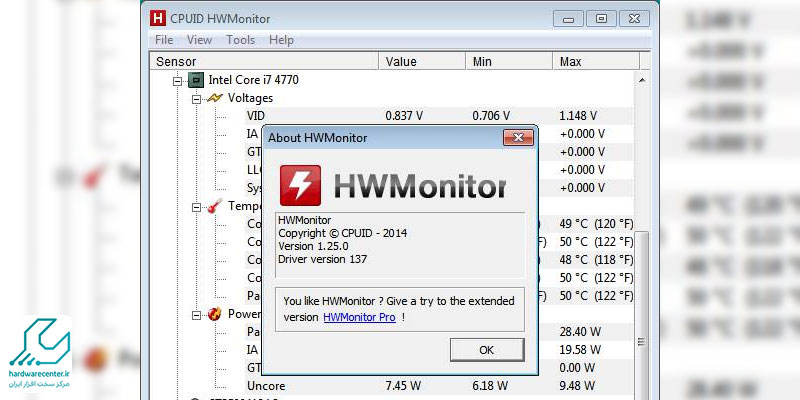Close the About HWMonitor dialog
Viewport: 800px width, 400px height.
pyautogui.click(x=517, y=137)
